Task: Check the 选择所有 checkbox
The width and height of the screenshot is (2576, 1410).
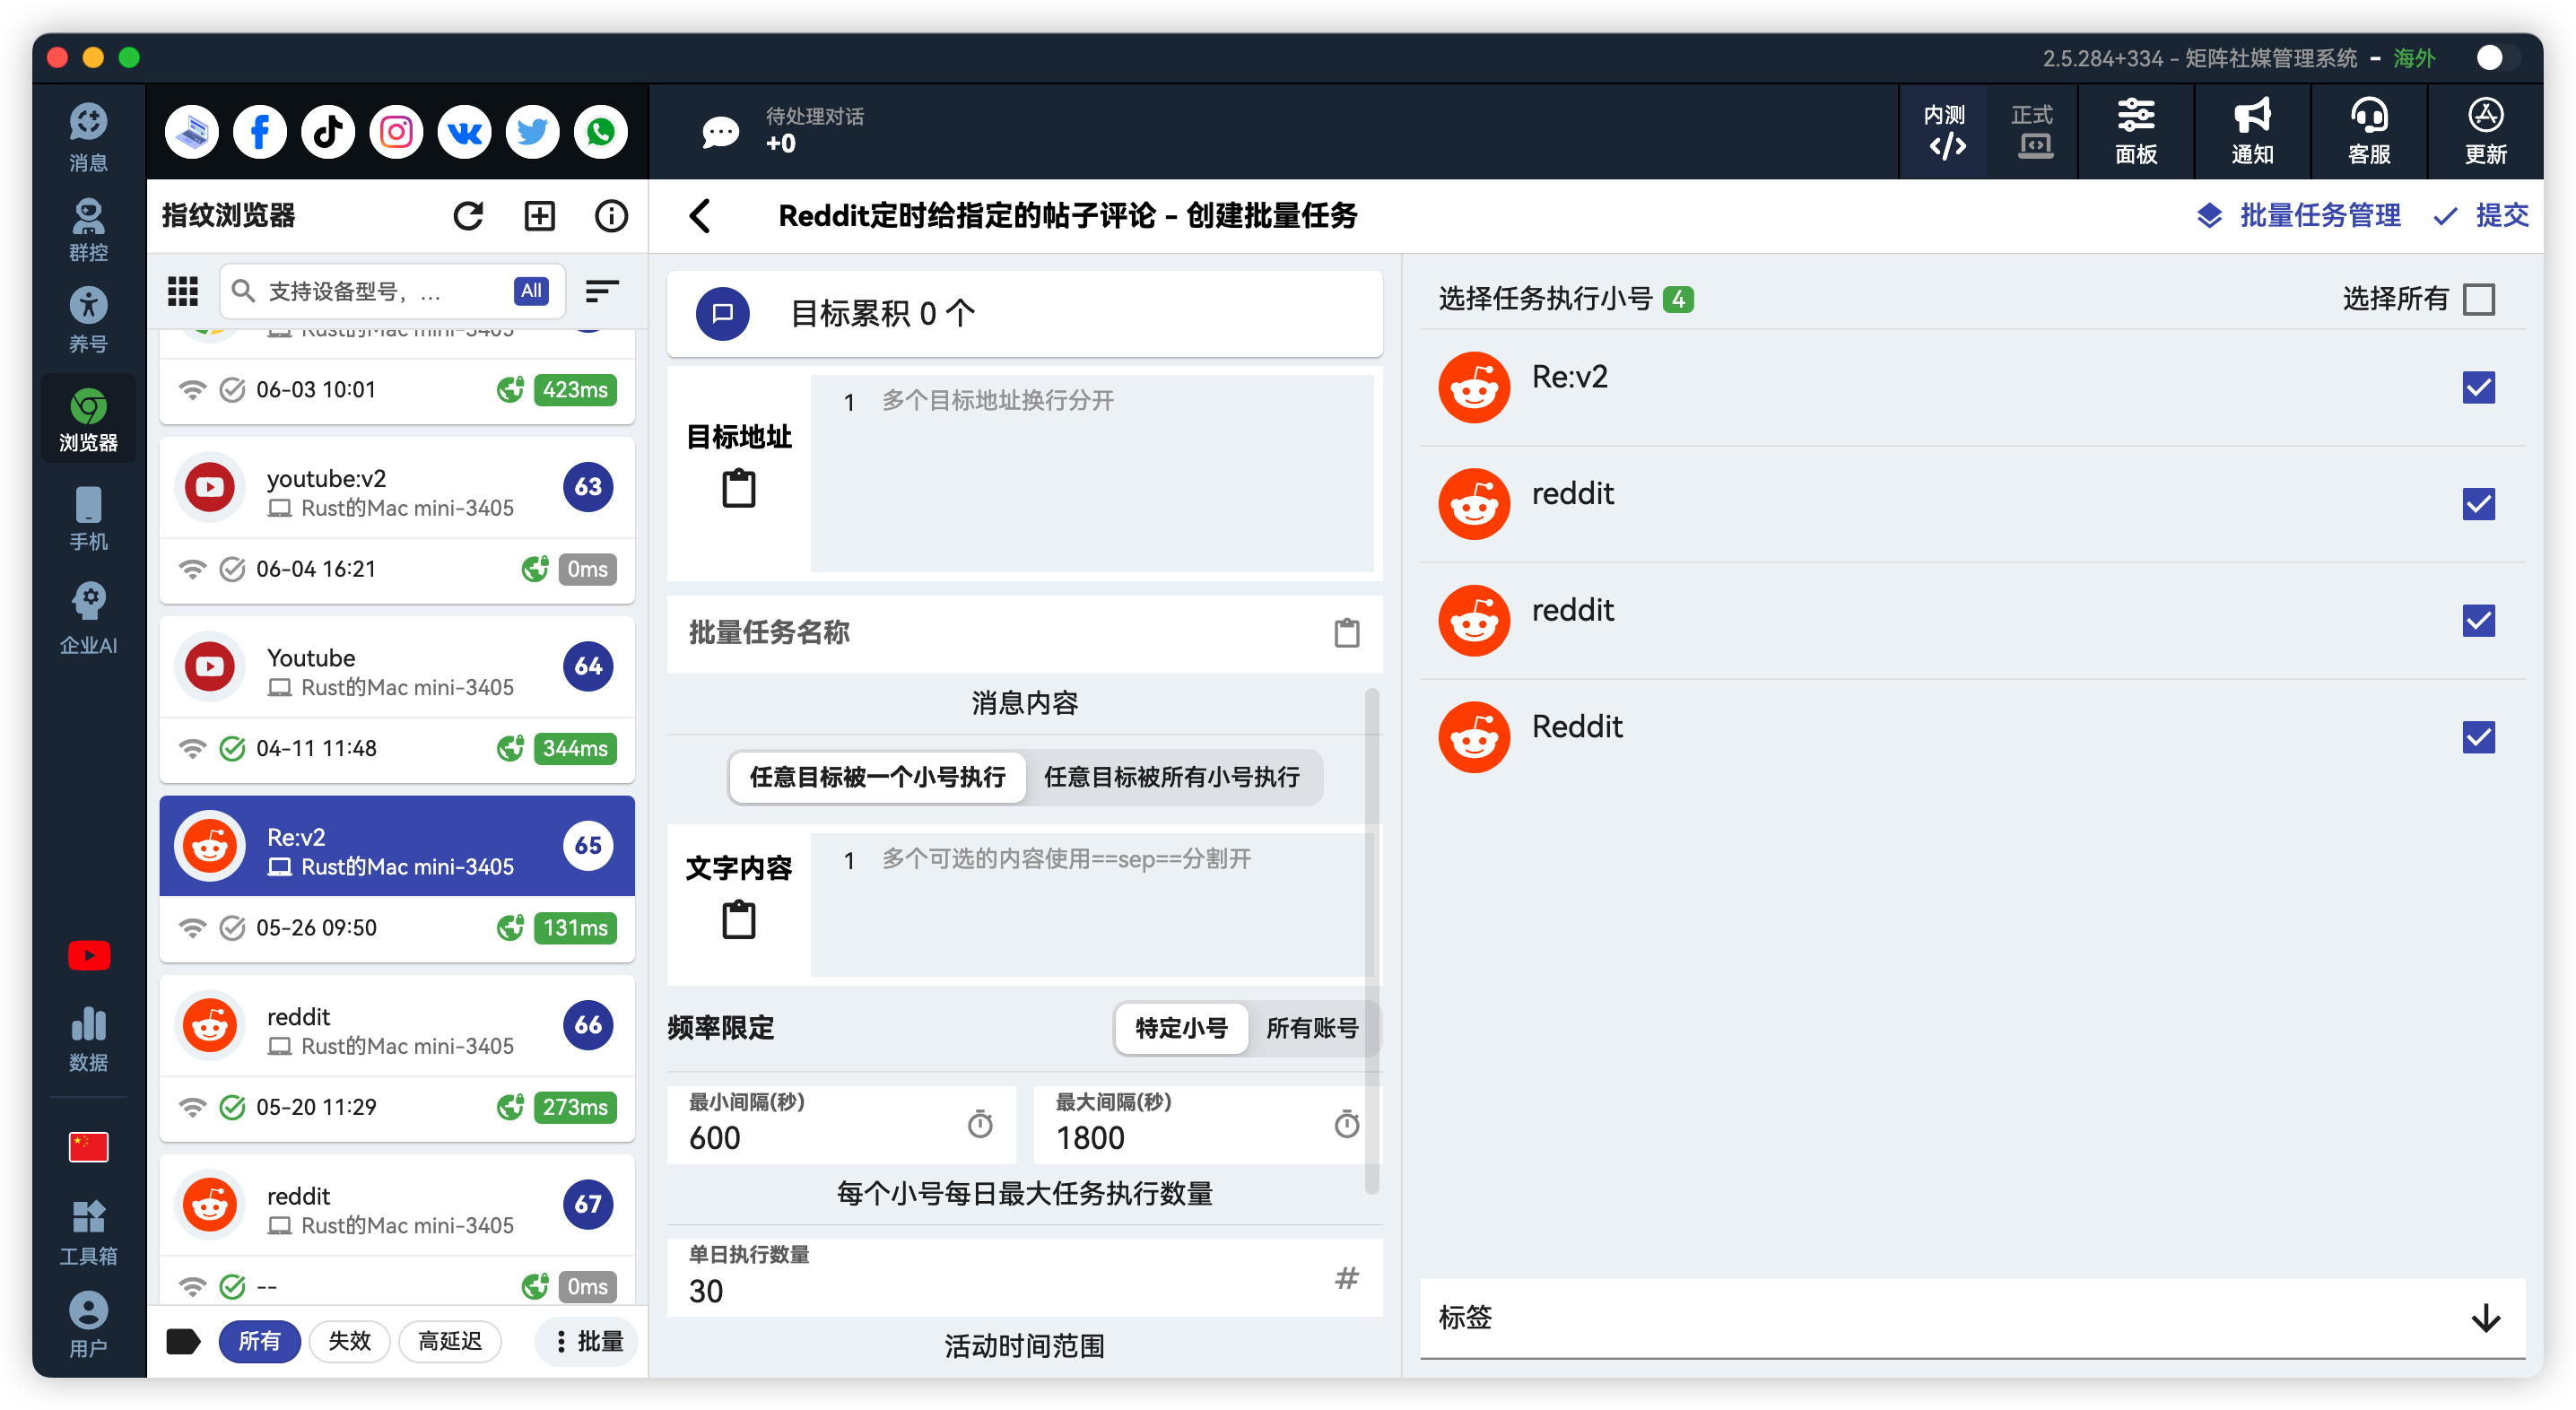Action: point(2479,299)
